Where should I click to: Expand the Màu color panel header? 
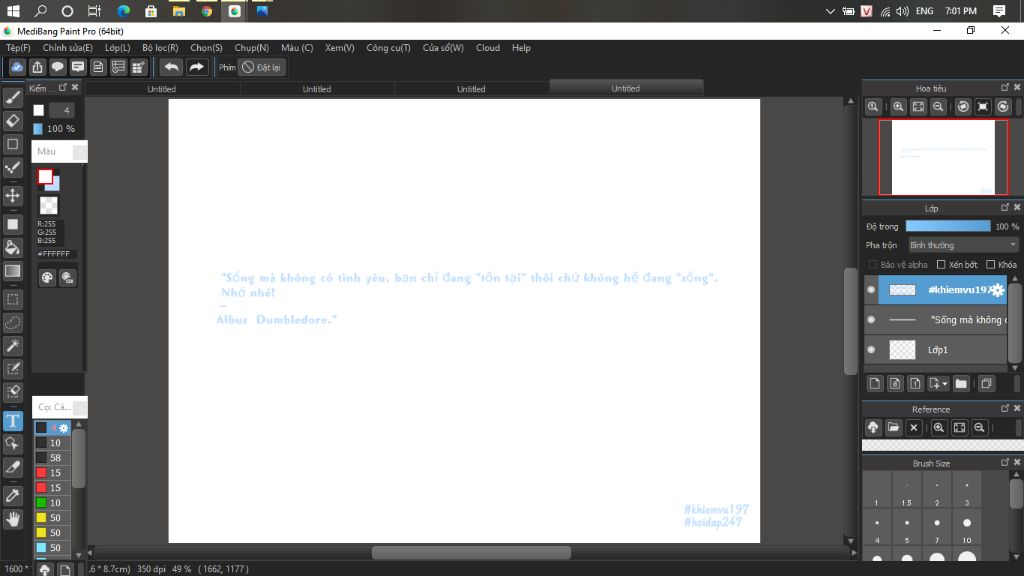click(x=59, y=152)
